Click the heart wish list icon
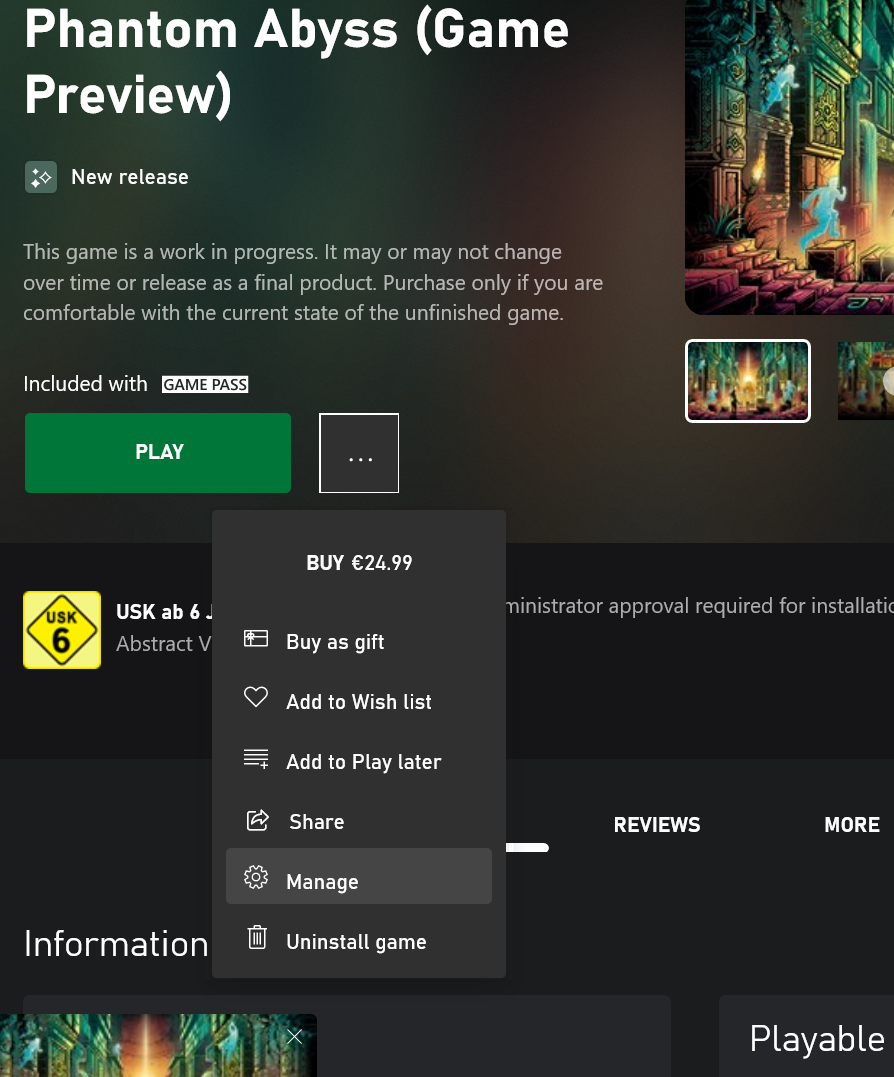 tap(256, 697)
